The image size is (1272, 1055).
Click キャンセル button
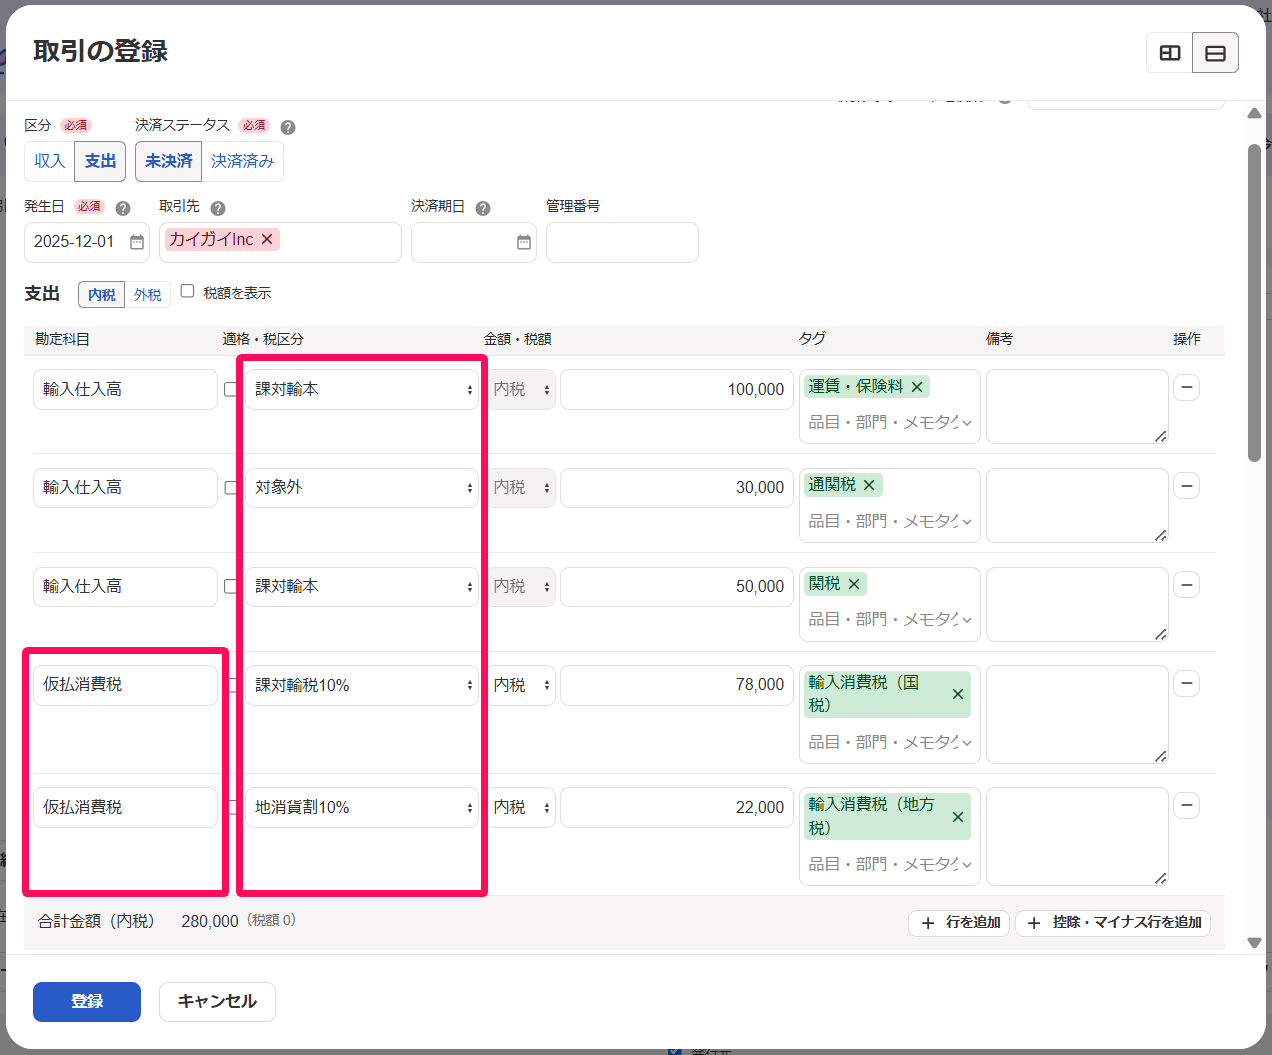click(217, 1001)
